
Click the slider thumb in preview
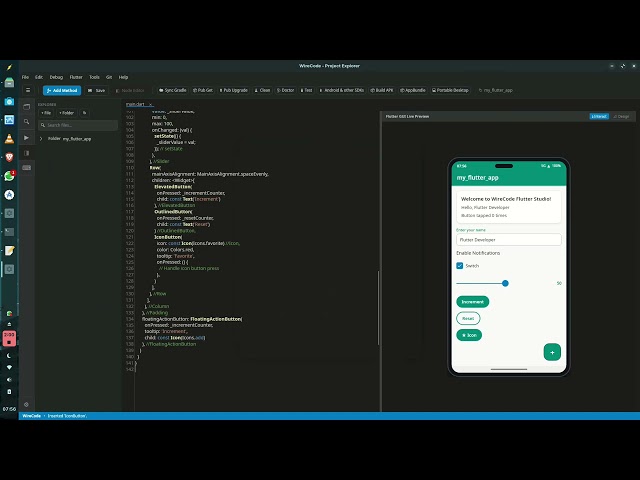point(505,283)
